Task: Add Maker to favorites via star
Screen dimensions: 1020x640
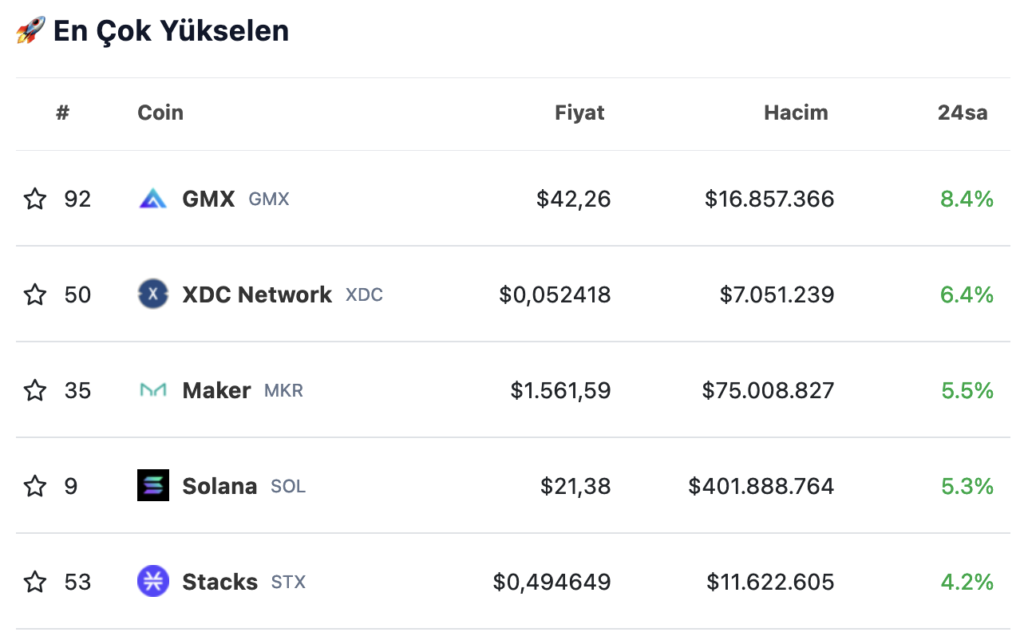Action: tap(35, 390)
